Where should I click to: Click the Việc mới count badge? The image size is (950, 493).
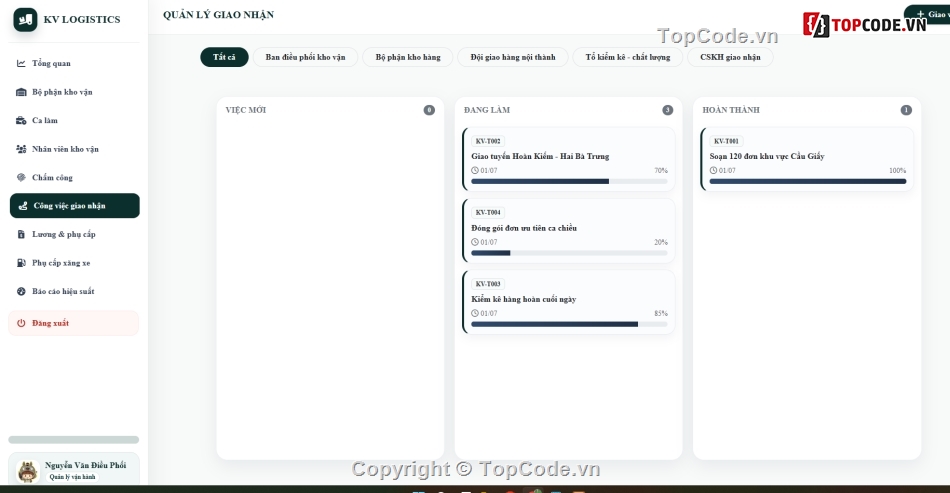tap(429, 110)
